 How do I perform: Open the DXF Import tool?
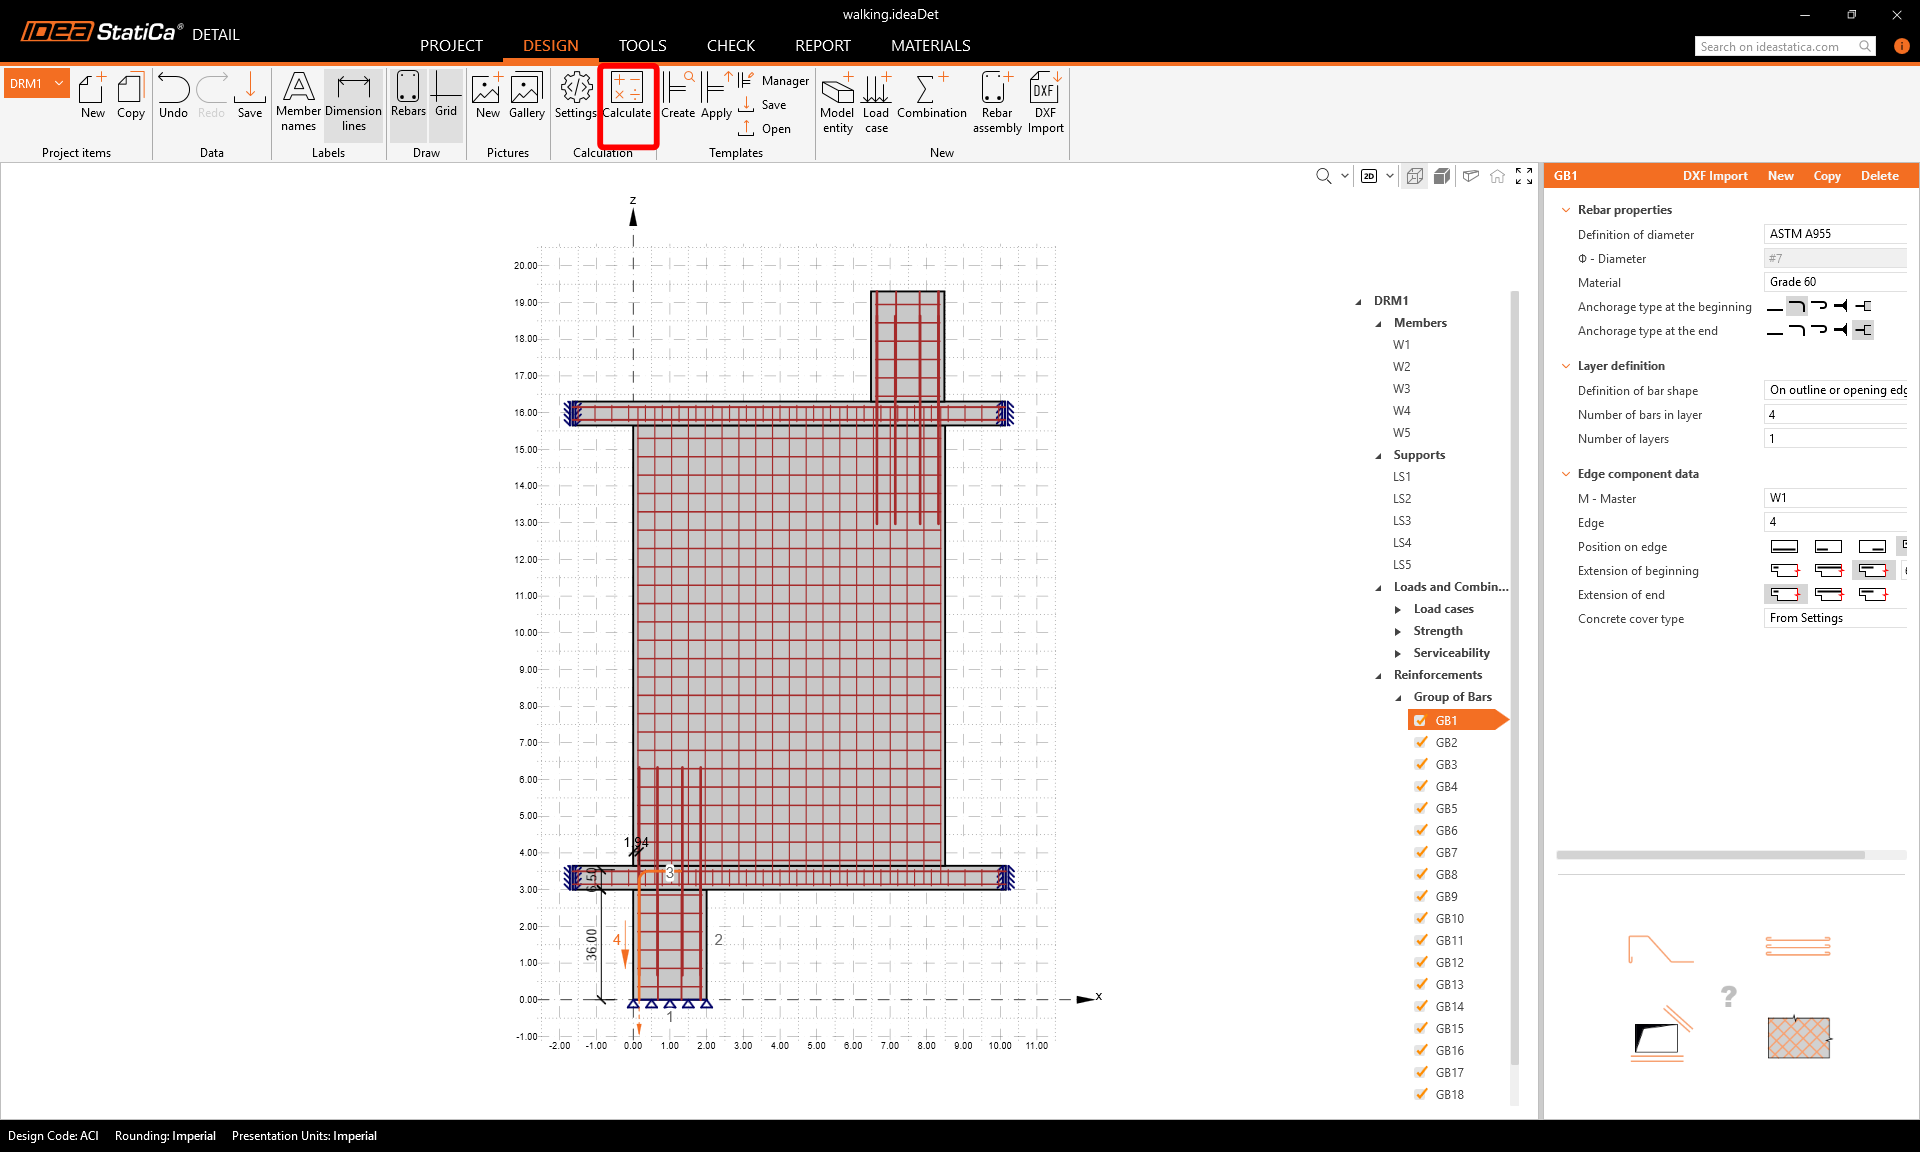1045,90
